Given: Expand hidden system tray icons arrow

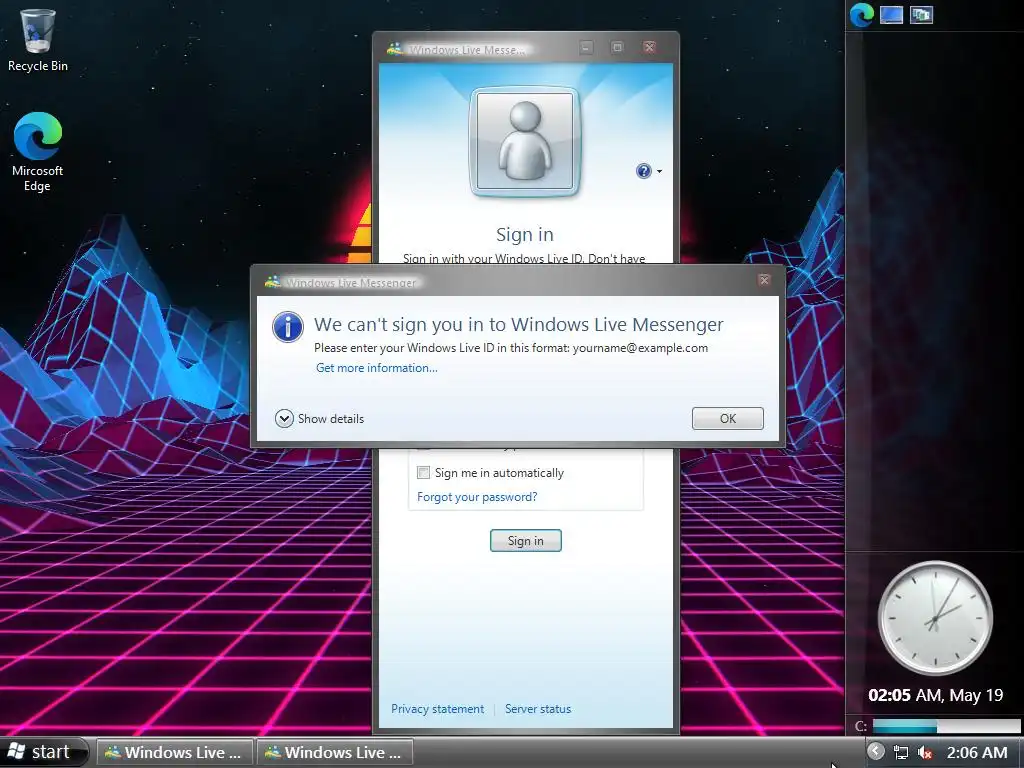Looking at the screenshot, I should pos(876,752).
